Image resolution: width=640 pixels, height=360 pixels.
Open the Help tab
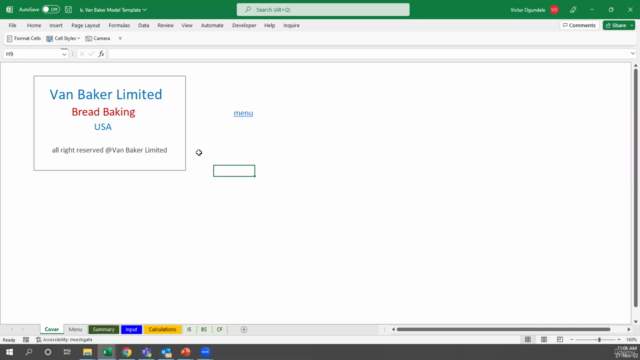tap(269, 25)
